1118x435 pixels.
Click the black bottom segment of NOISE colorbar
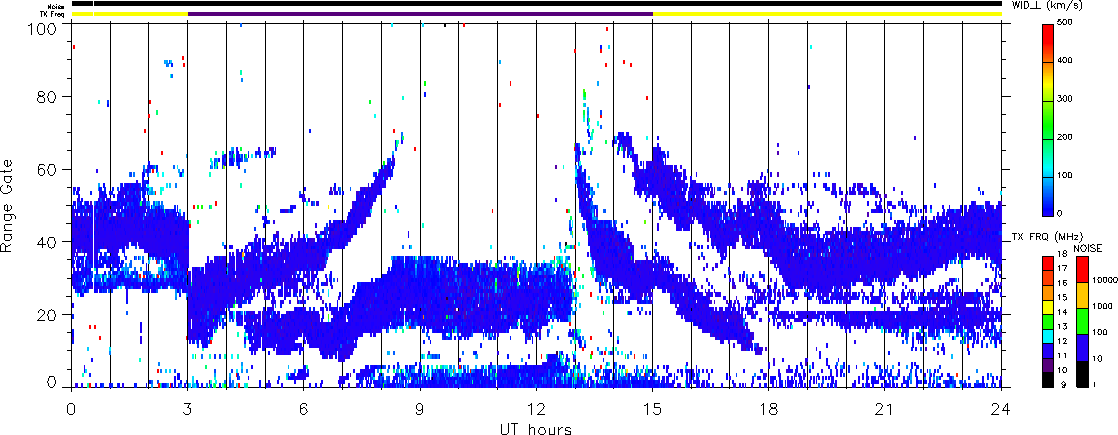click(1083, 378)
